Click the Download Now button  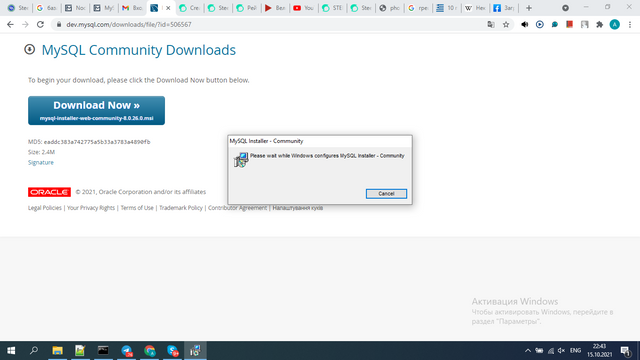[x=96, y=110]
